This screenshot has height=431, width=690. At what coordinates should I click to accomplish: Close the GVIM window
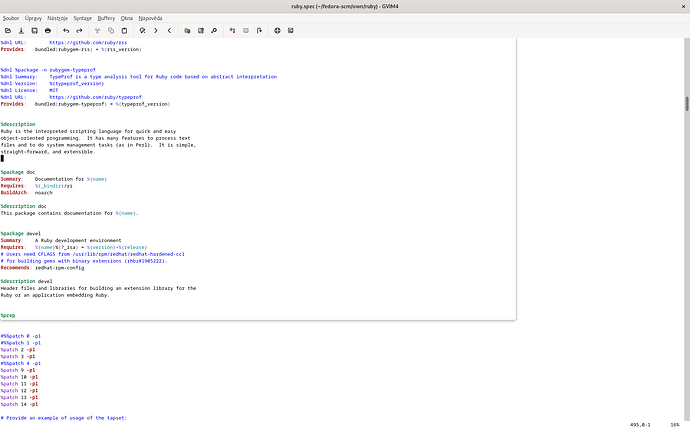point(683,6)
